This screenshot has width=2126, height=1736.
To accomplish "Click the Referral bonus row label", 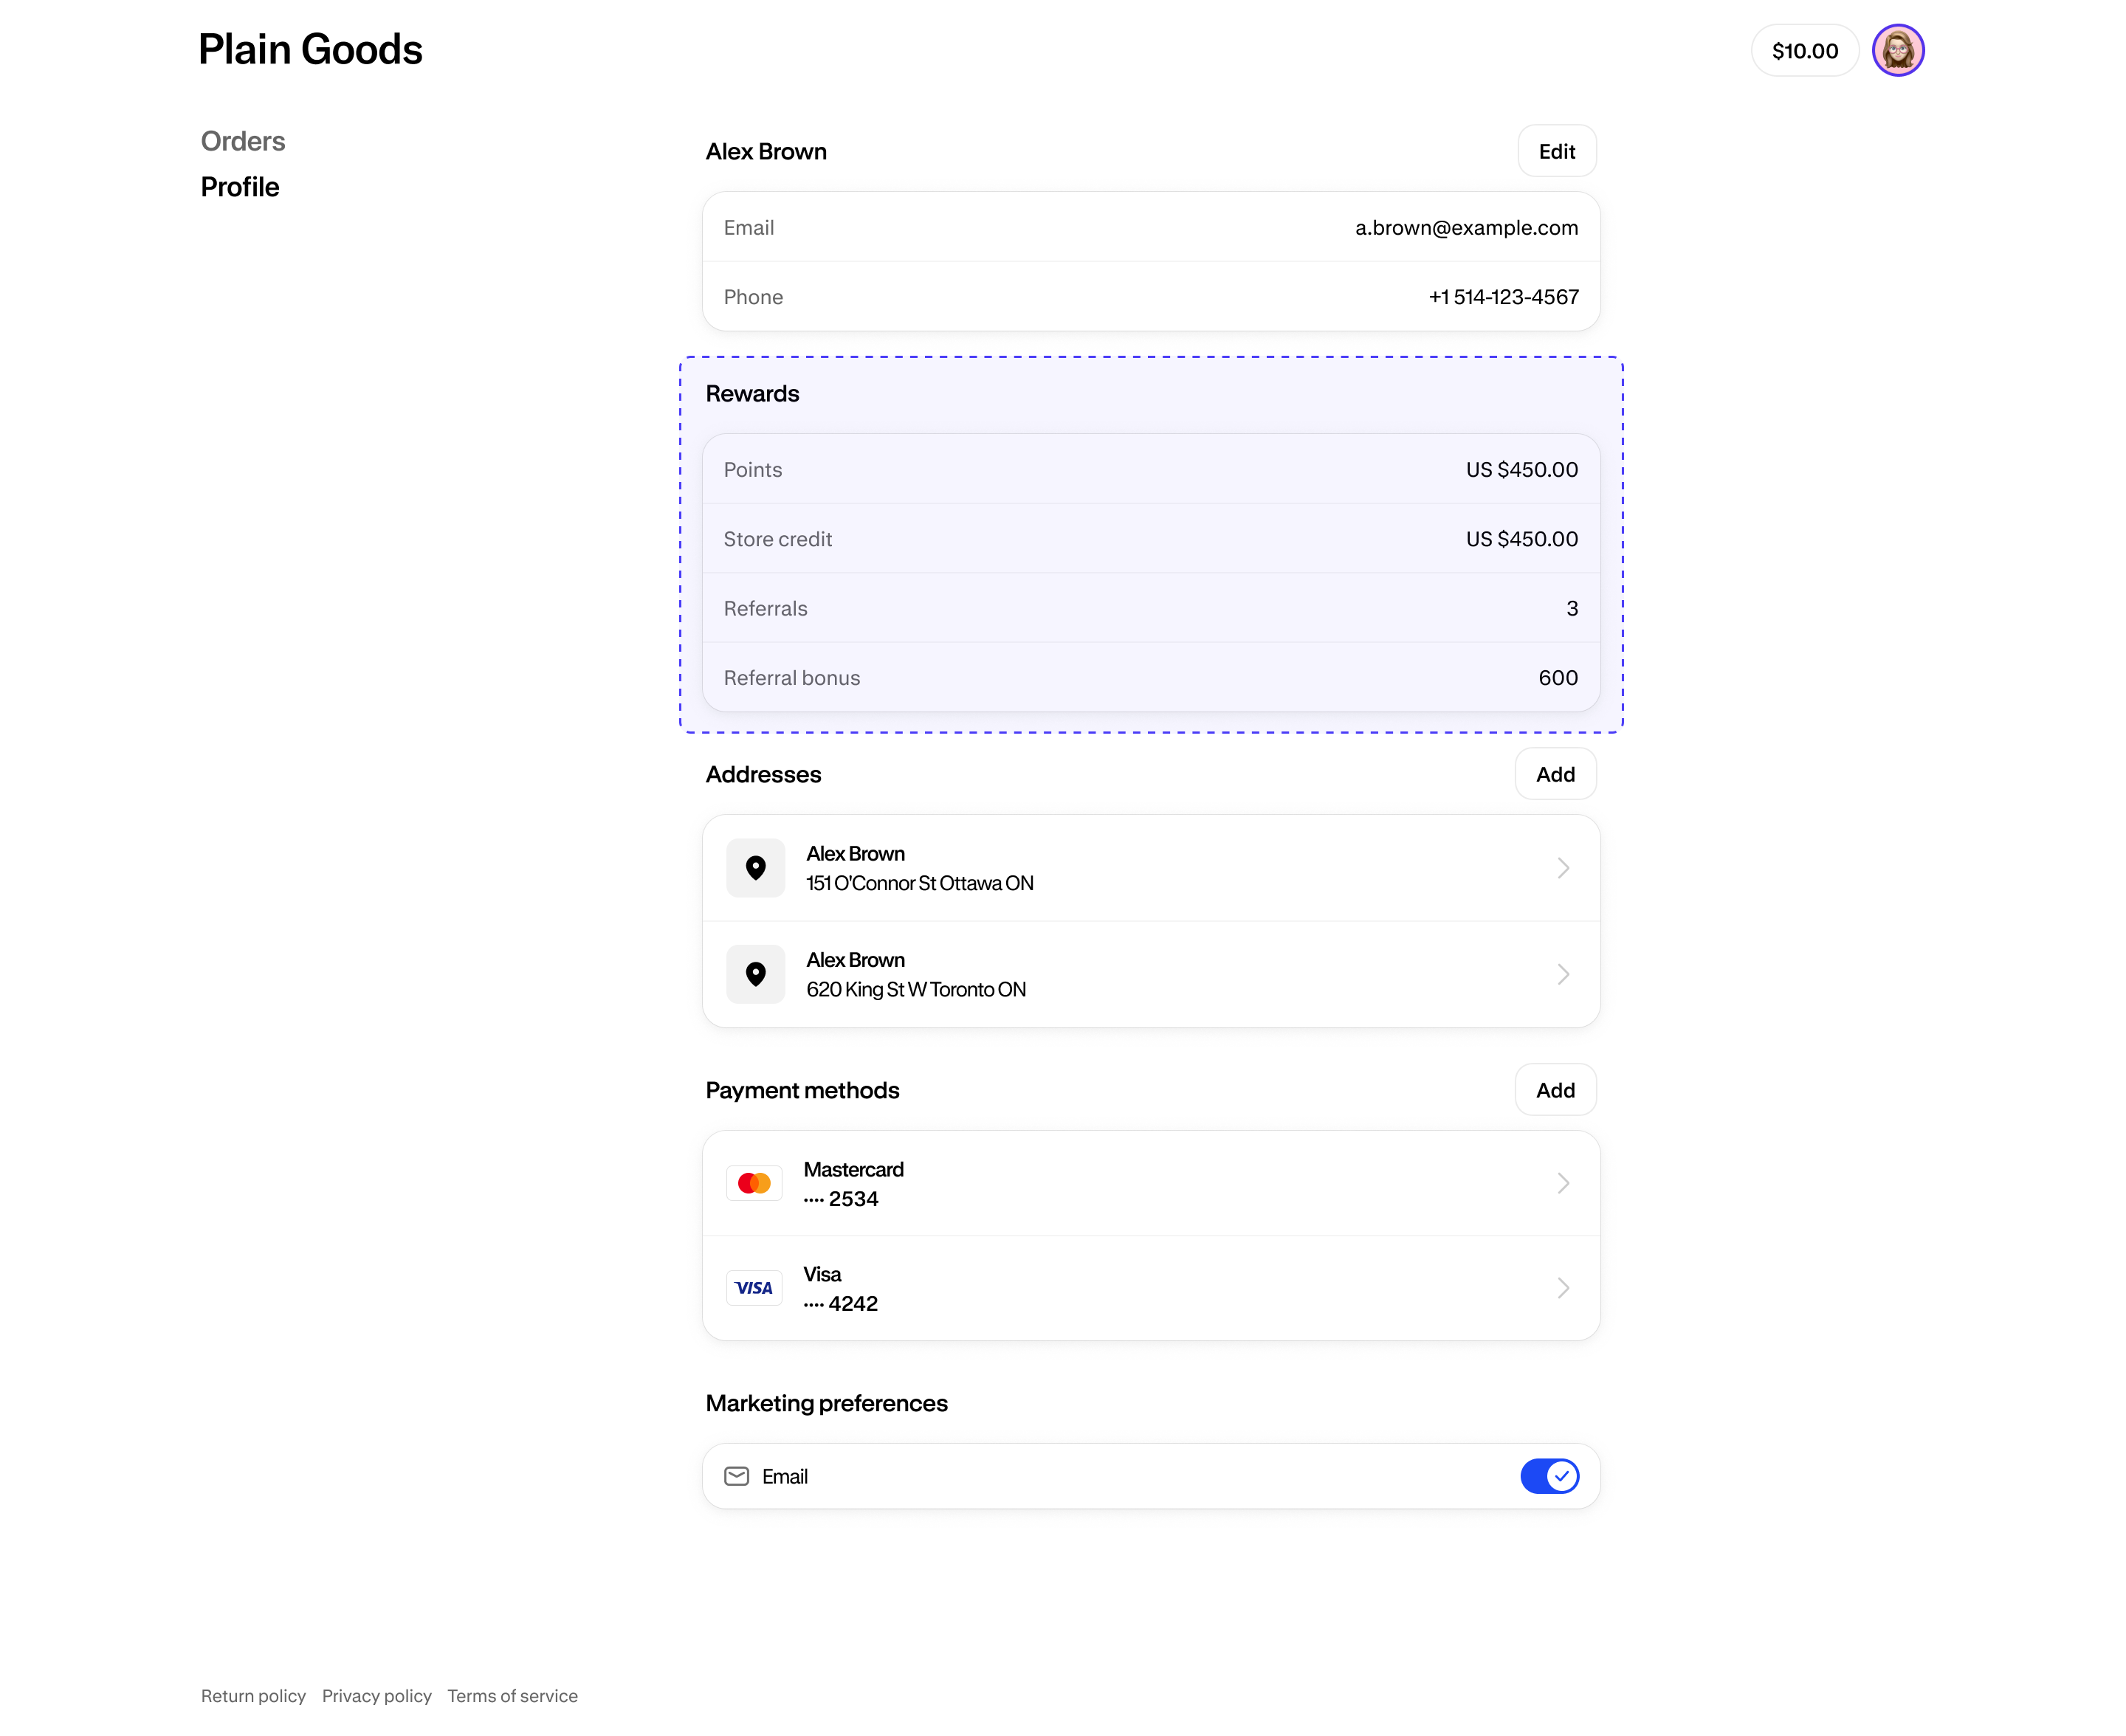I will click(x=791, y=678).
